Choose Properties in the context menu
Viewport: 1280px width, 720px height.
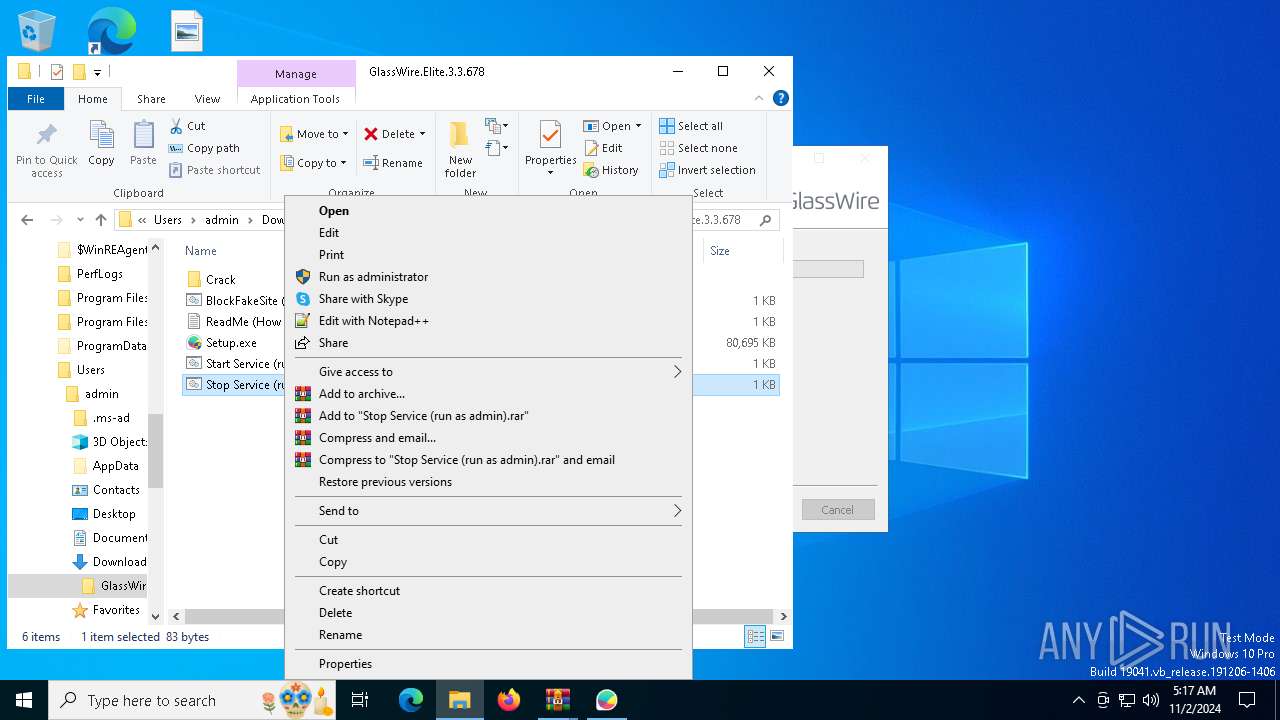[488, 664]
